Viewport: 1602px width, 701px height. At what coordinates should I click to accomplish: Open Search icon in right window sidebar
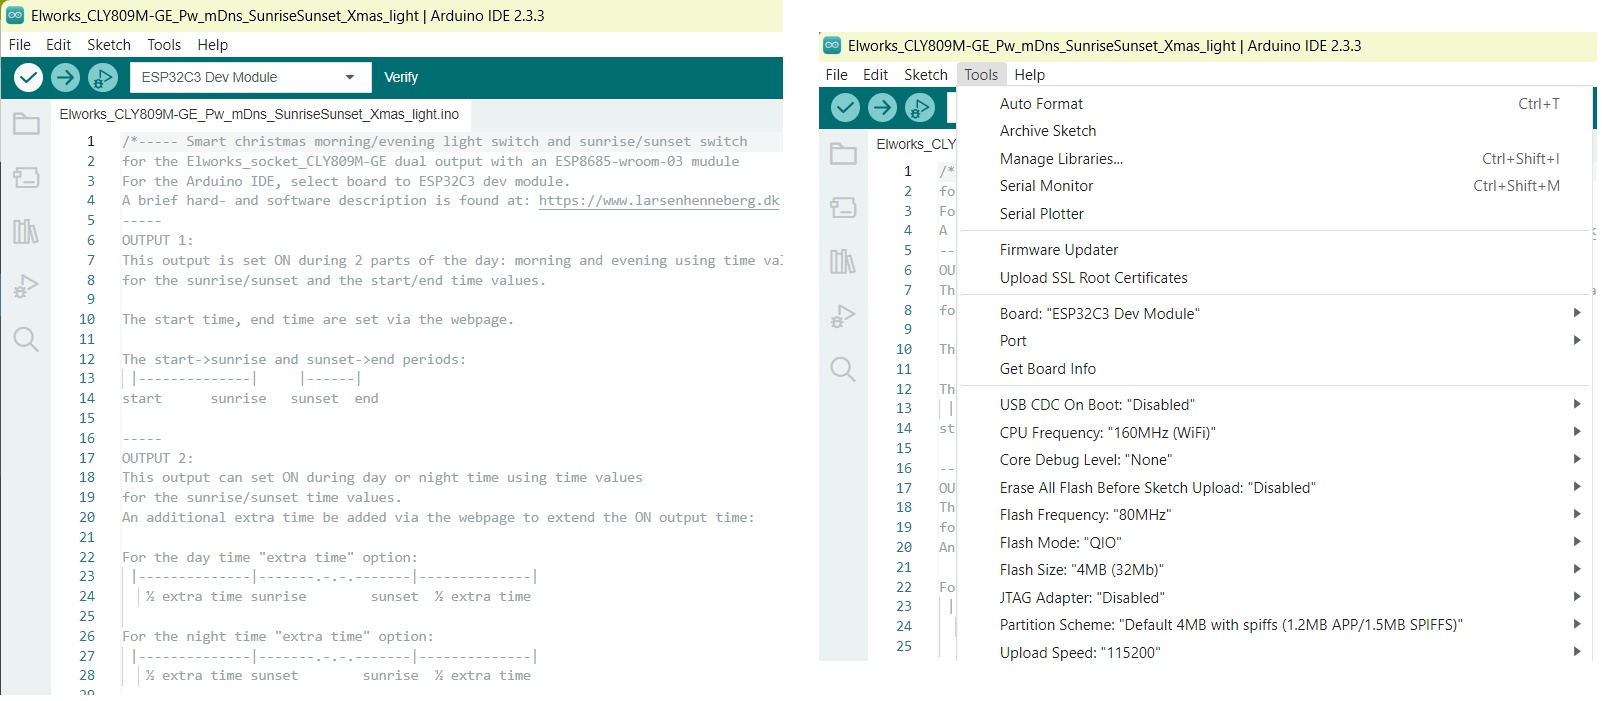(x=843, y=370)
